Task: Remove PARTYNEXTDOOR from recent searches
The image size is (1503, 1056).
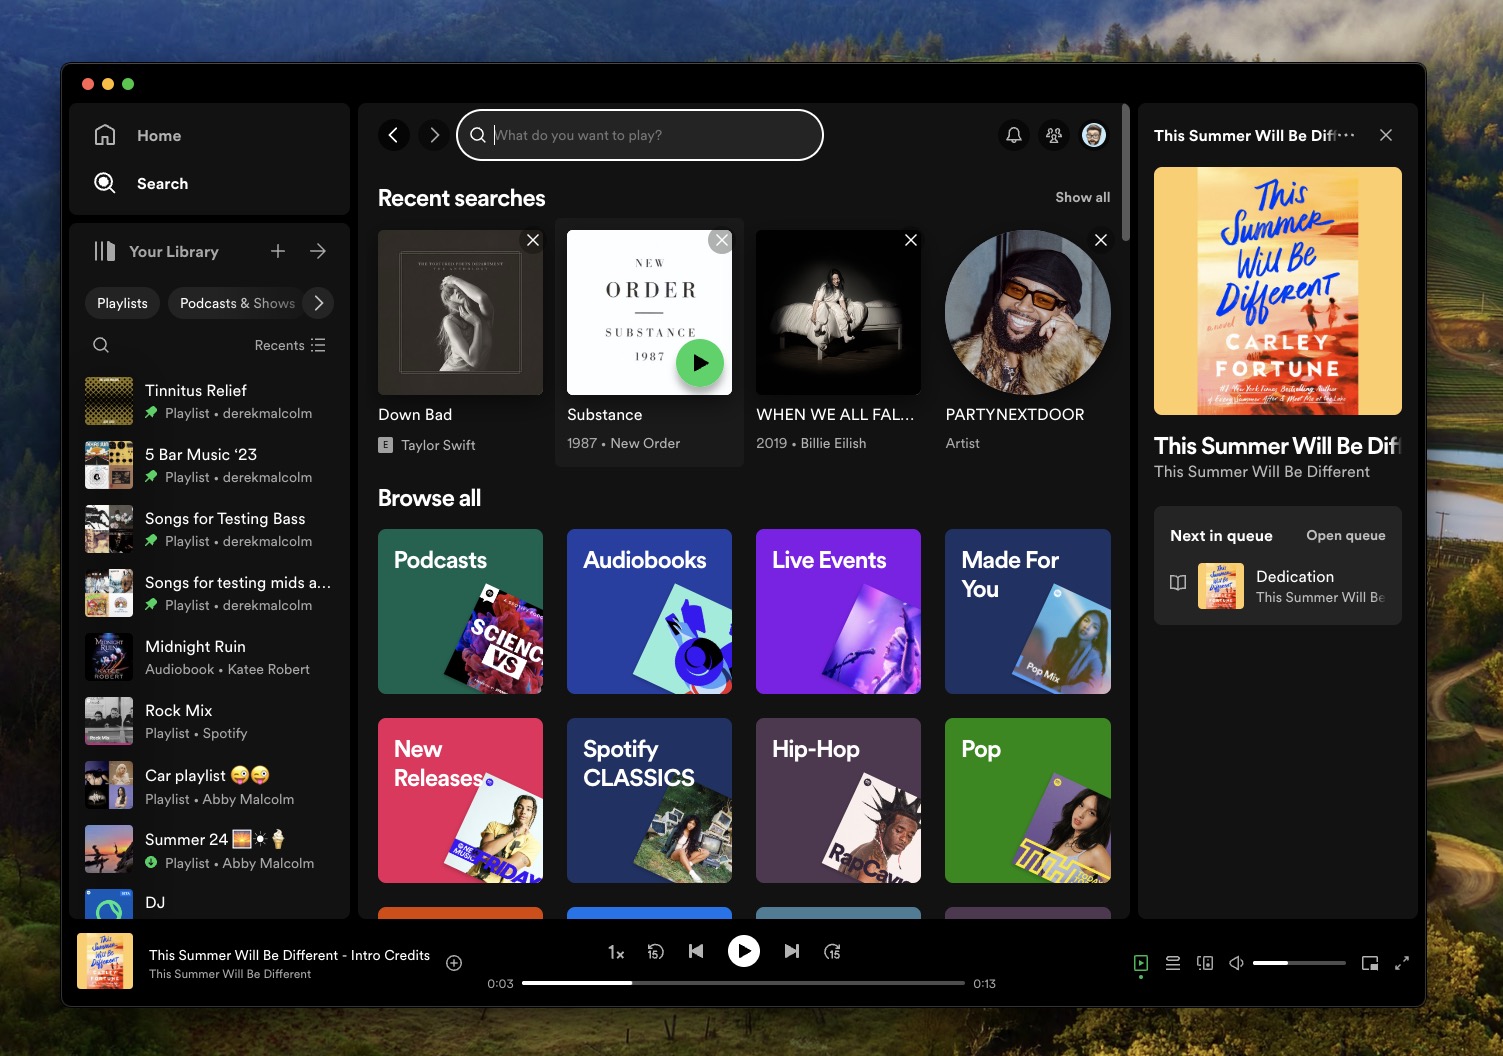Action: pos(1101,240)
